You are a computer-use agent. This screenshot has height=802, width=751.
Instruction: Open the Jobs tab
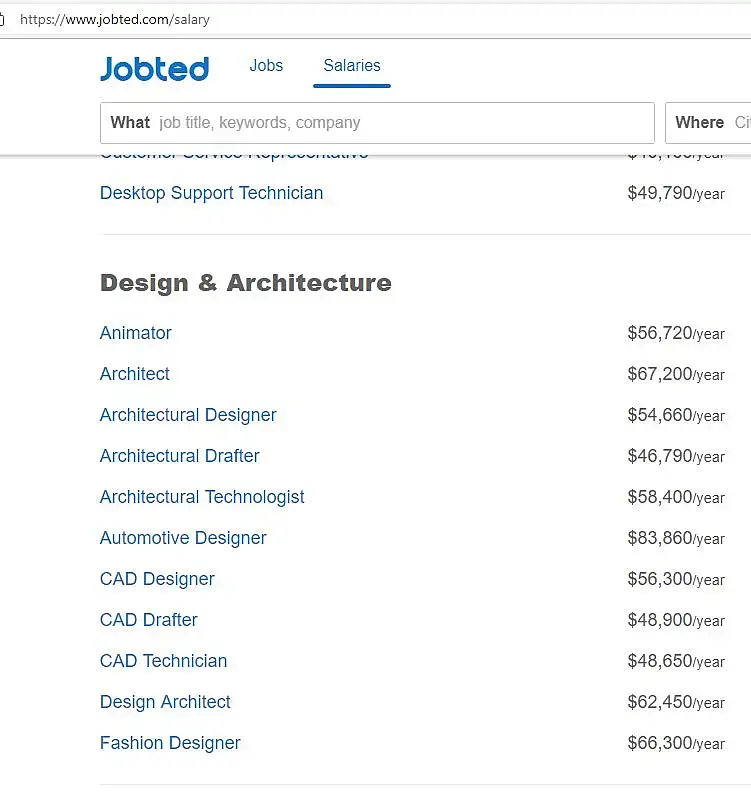point(266,66)
